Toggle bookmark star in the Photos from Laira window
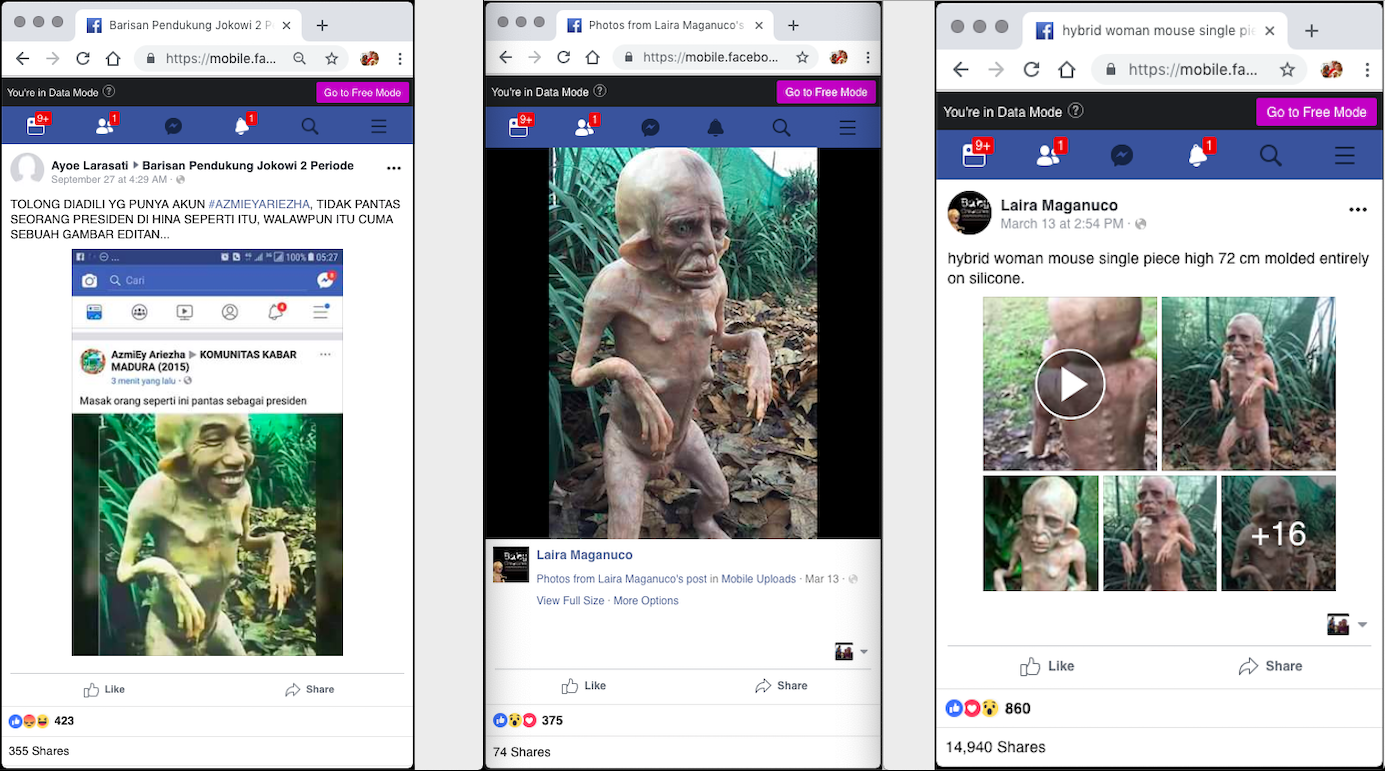The image size is (1385, 771). (x=802, y=58)
